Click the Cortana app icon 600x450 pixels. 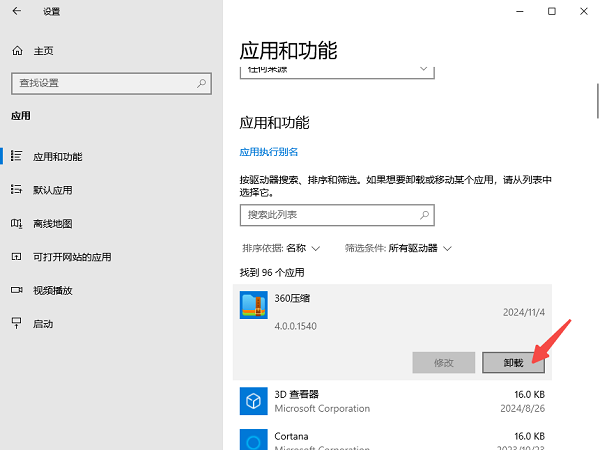(x=254, y=441)
